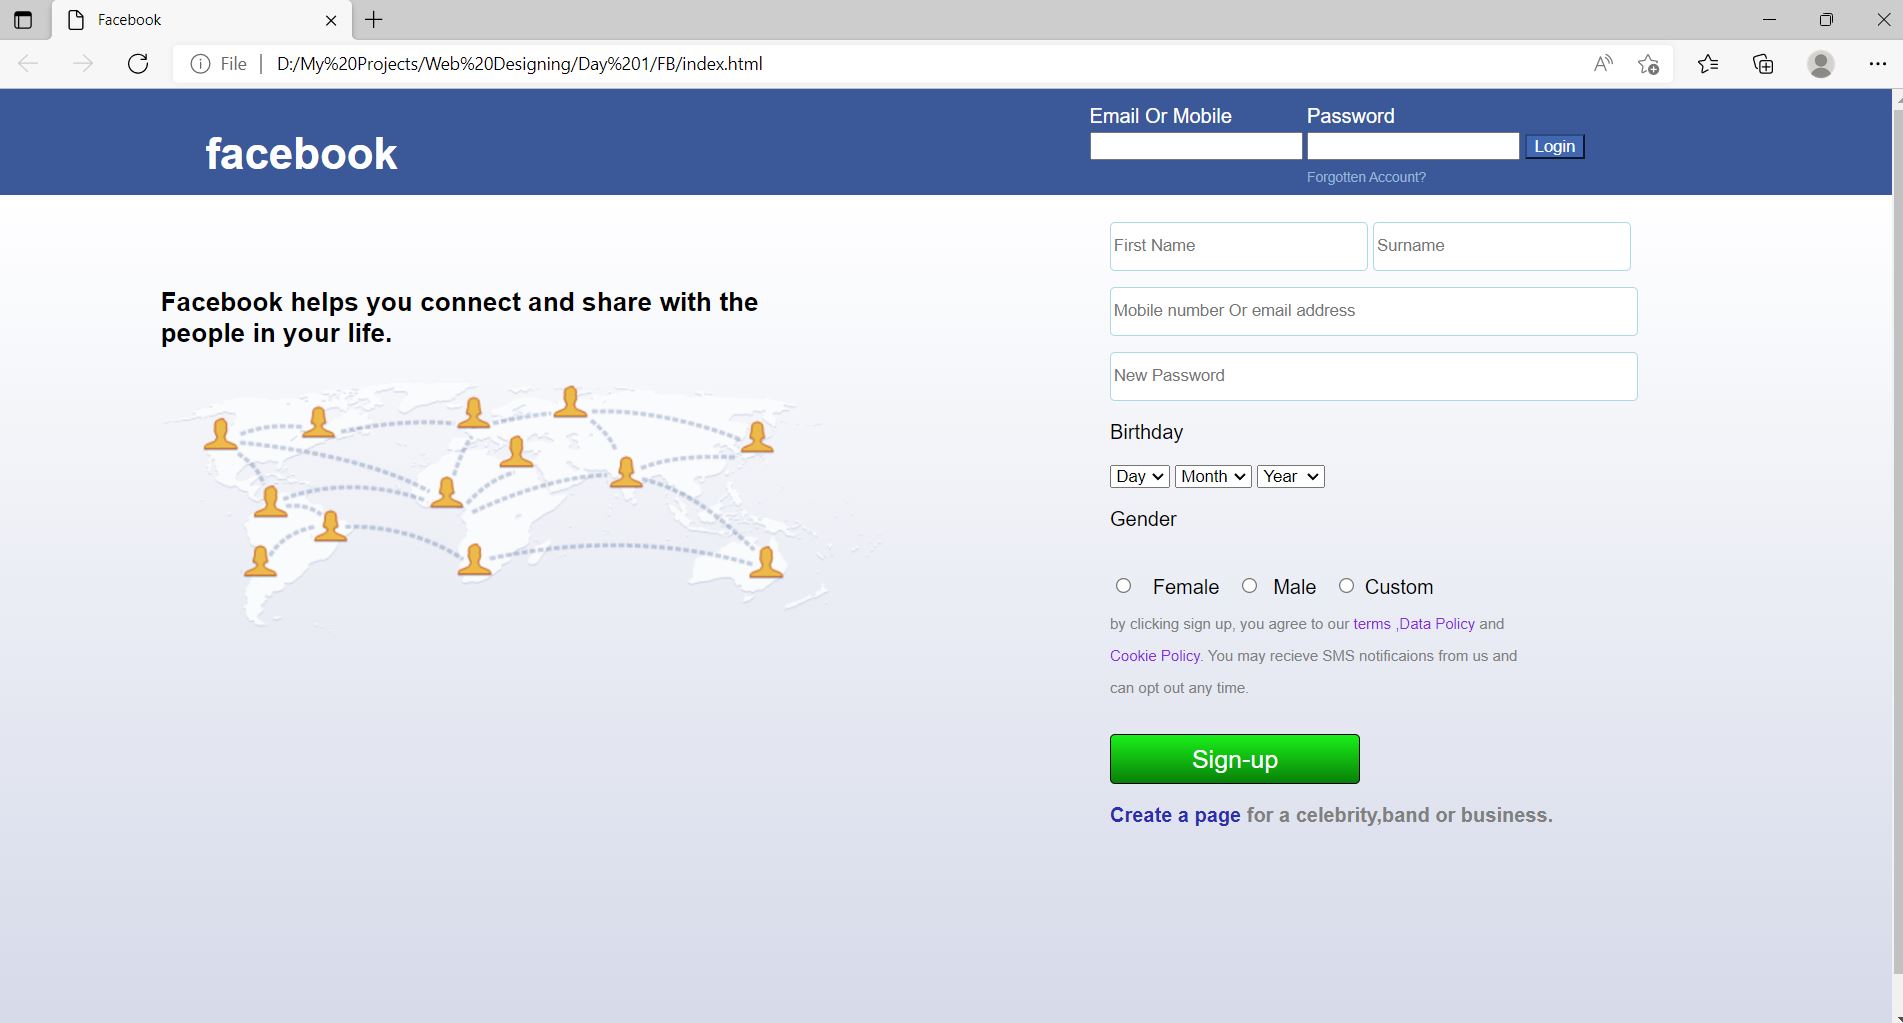
Task: Click the facebook logo text
Action: [301, 154]
